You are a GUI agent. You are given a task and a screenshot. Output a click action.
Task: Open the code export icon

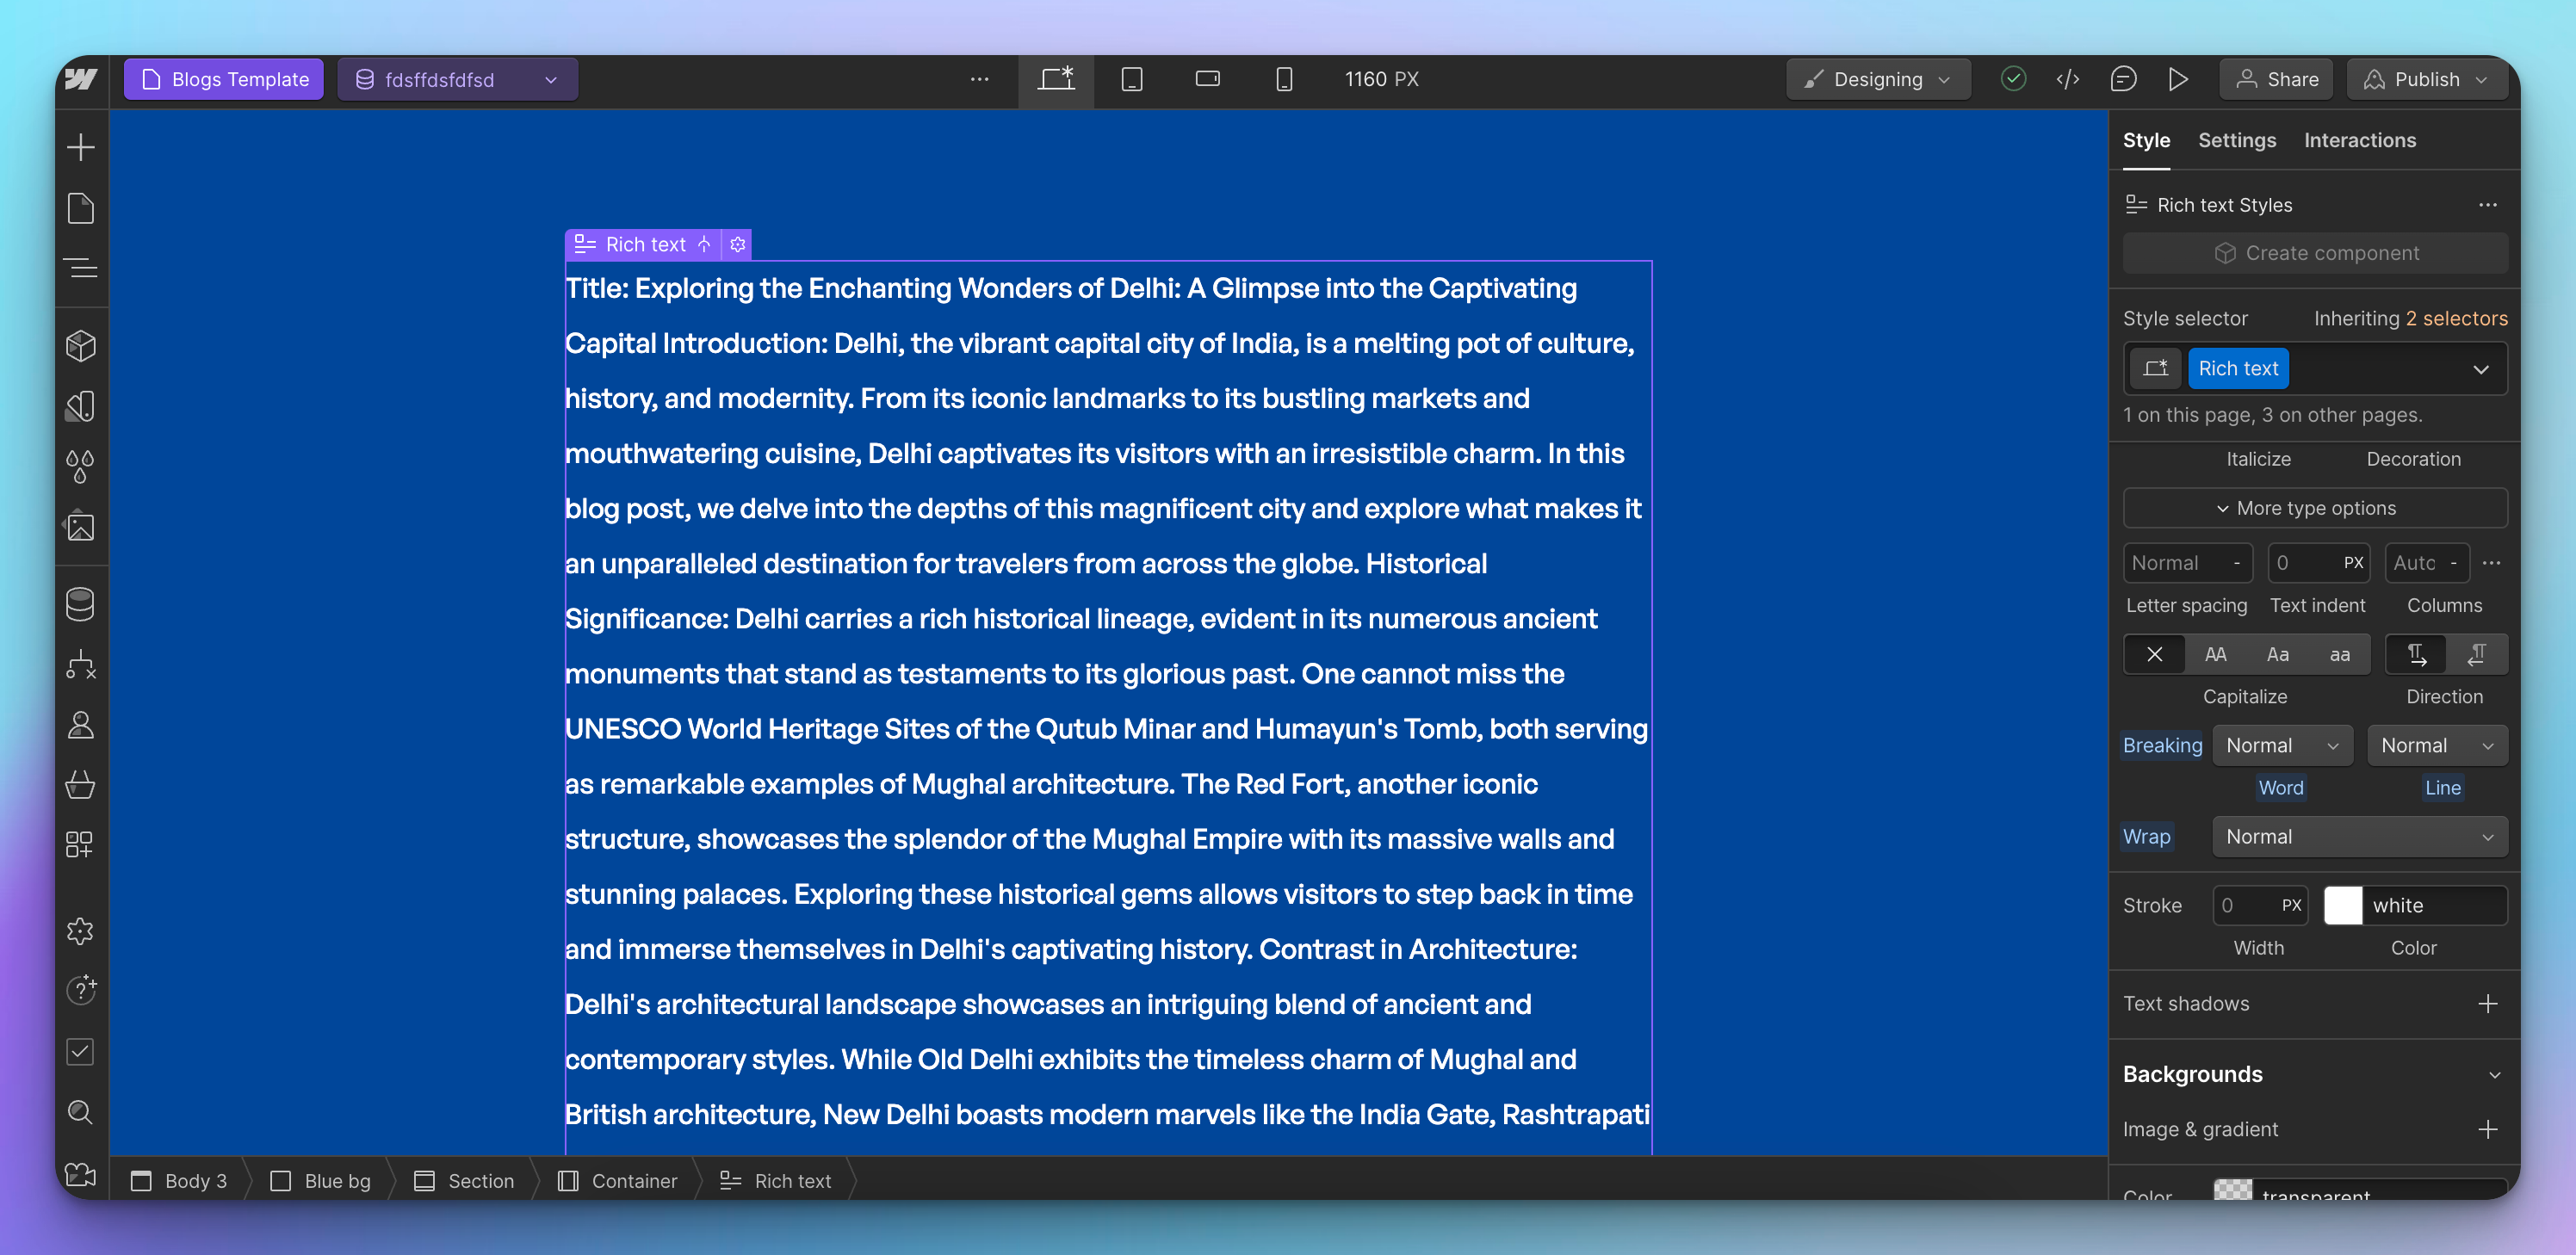(x=2068, y=79)
